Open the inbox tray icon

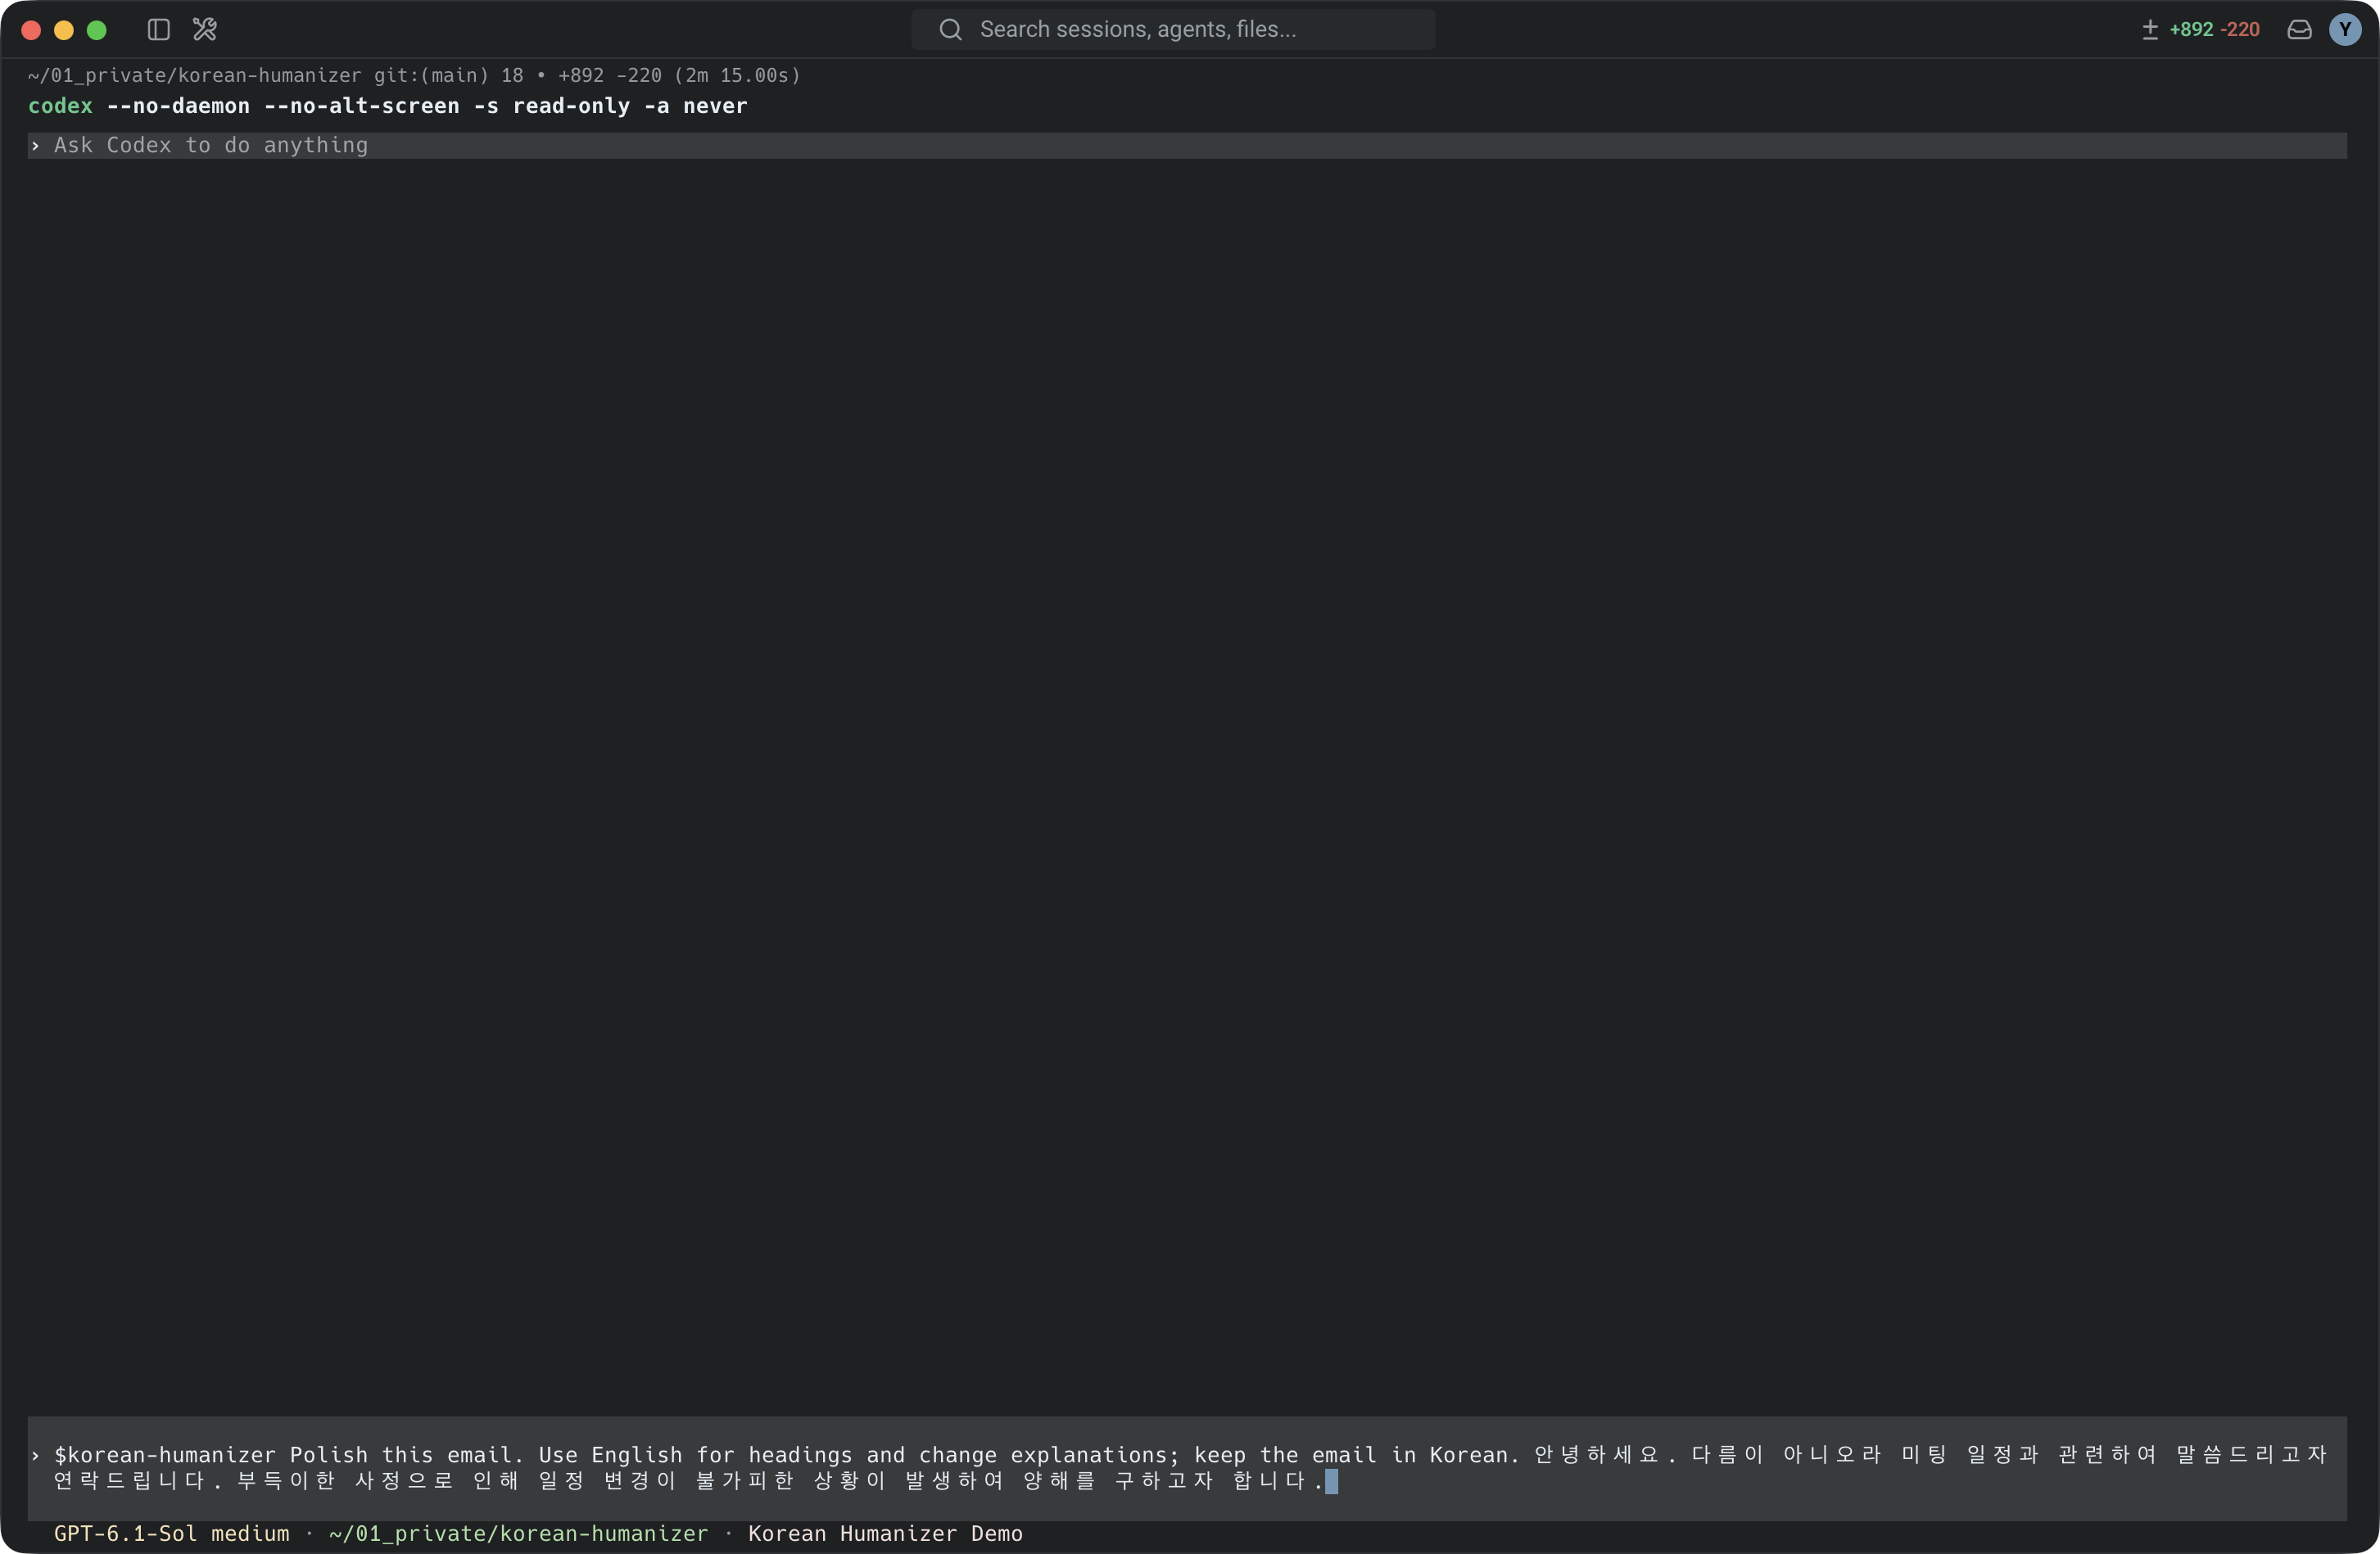2299,30
